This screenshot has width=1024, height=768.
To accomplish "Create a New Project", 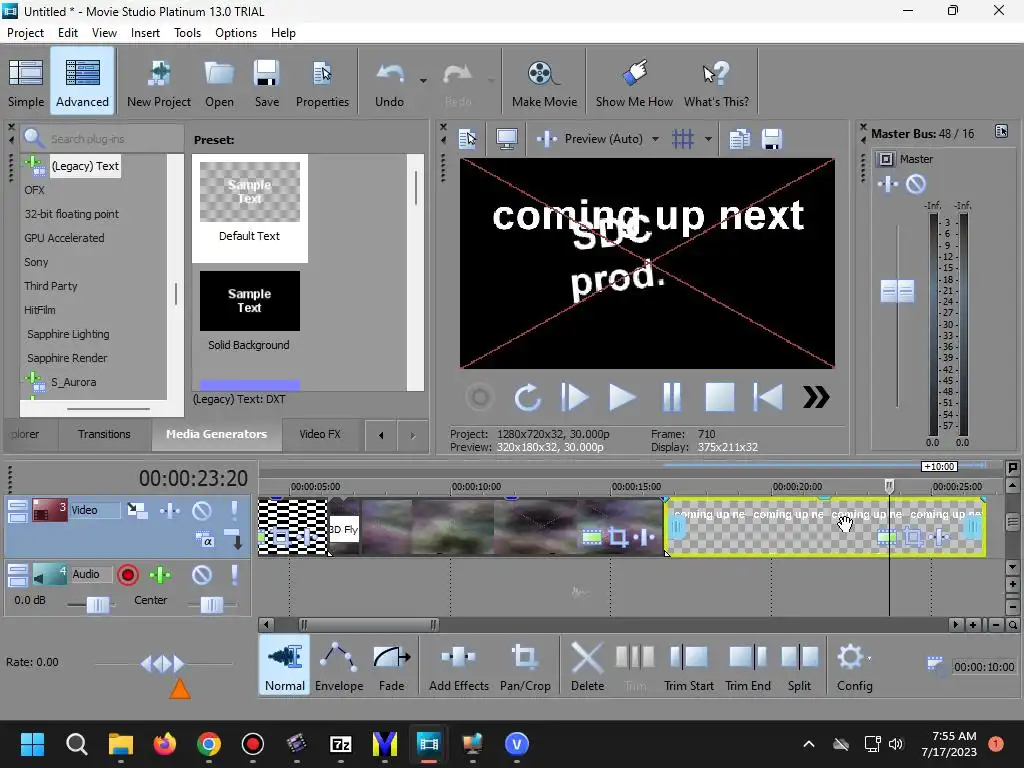I will coord(159,82).
